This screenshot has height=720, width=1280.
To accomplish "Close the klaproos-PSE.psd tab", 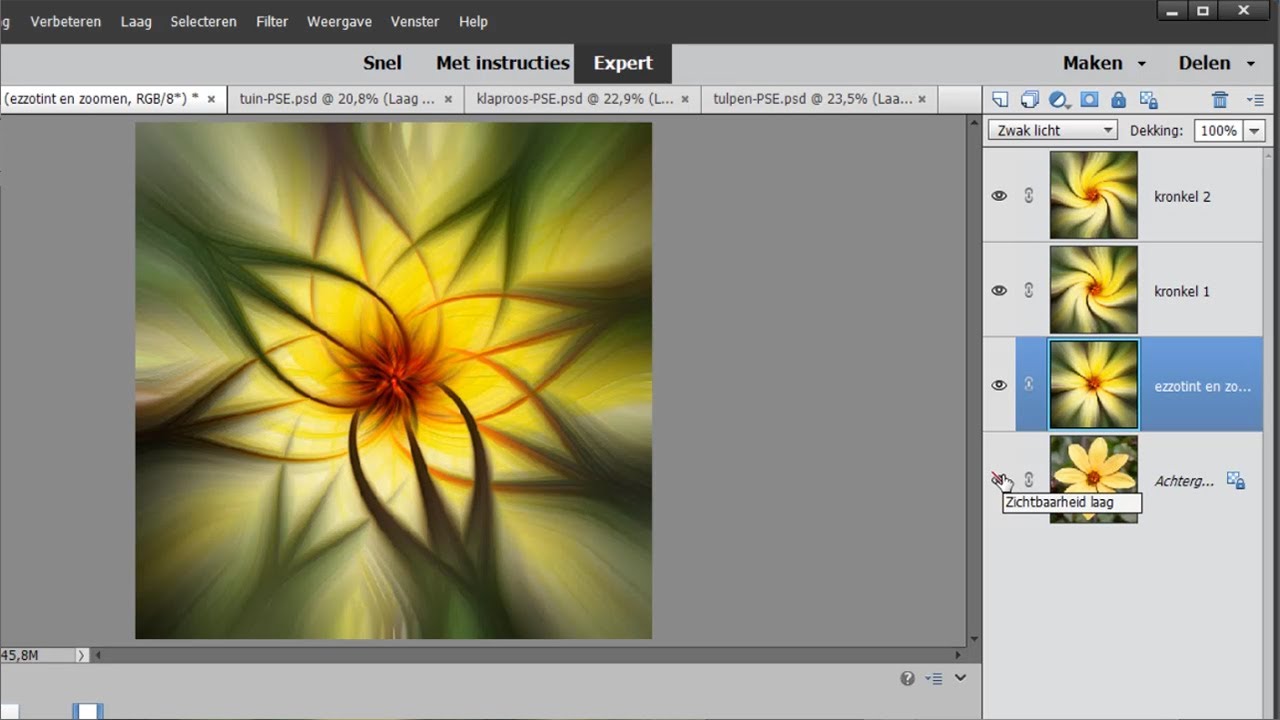I will click(x=685, y=99).
